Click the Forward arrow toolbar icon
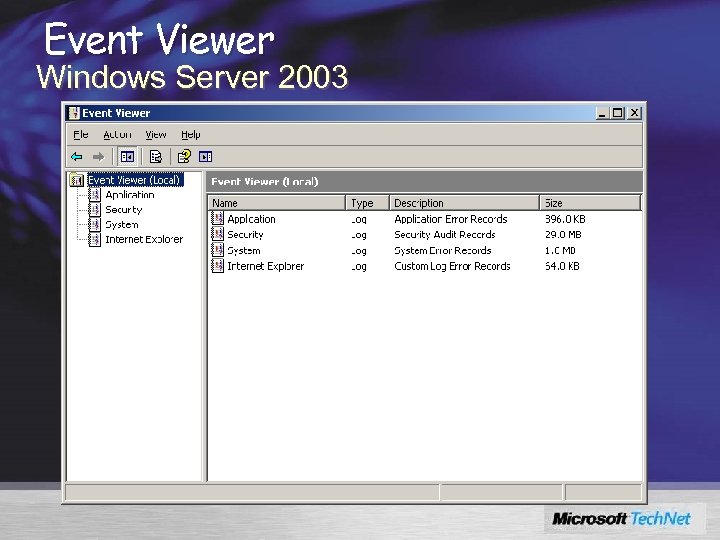Screen dimensions: 720x540 [x=98, y=157]
